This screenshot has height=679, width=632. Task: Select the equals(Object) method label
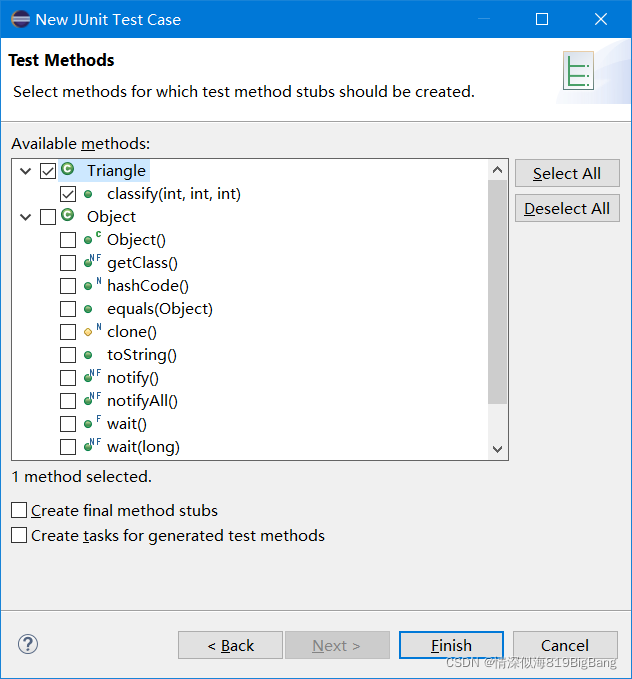(160, 309)
